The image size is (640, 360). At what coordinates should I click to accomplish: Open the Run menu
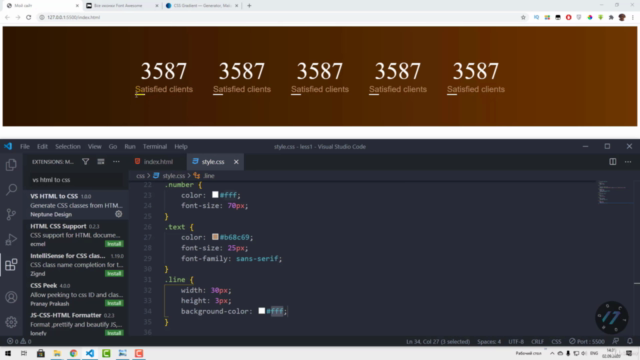coord(130,147)
